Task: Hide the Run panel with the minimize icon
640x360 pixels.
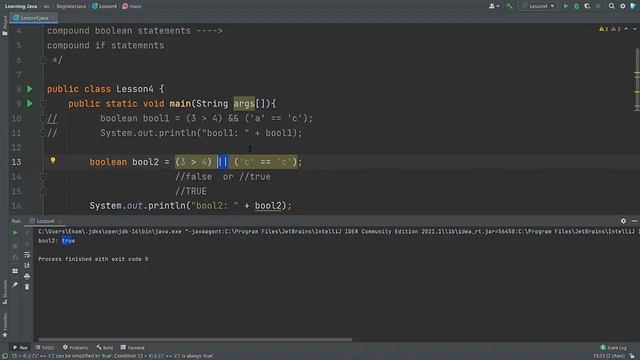Action: coord(634,221)
